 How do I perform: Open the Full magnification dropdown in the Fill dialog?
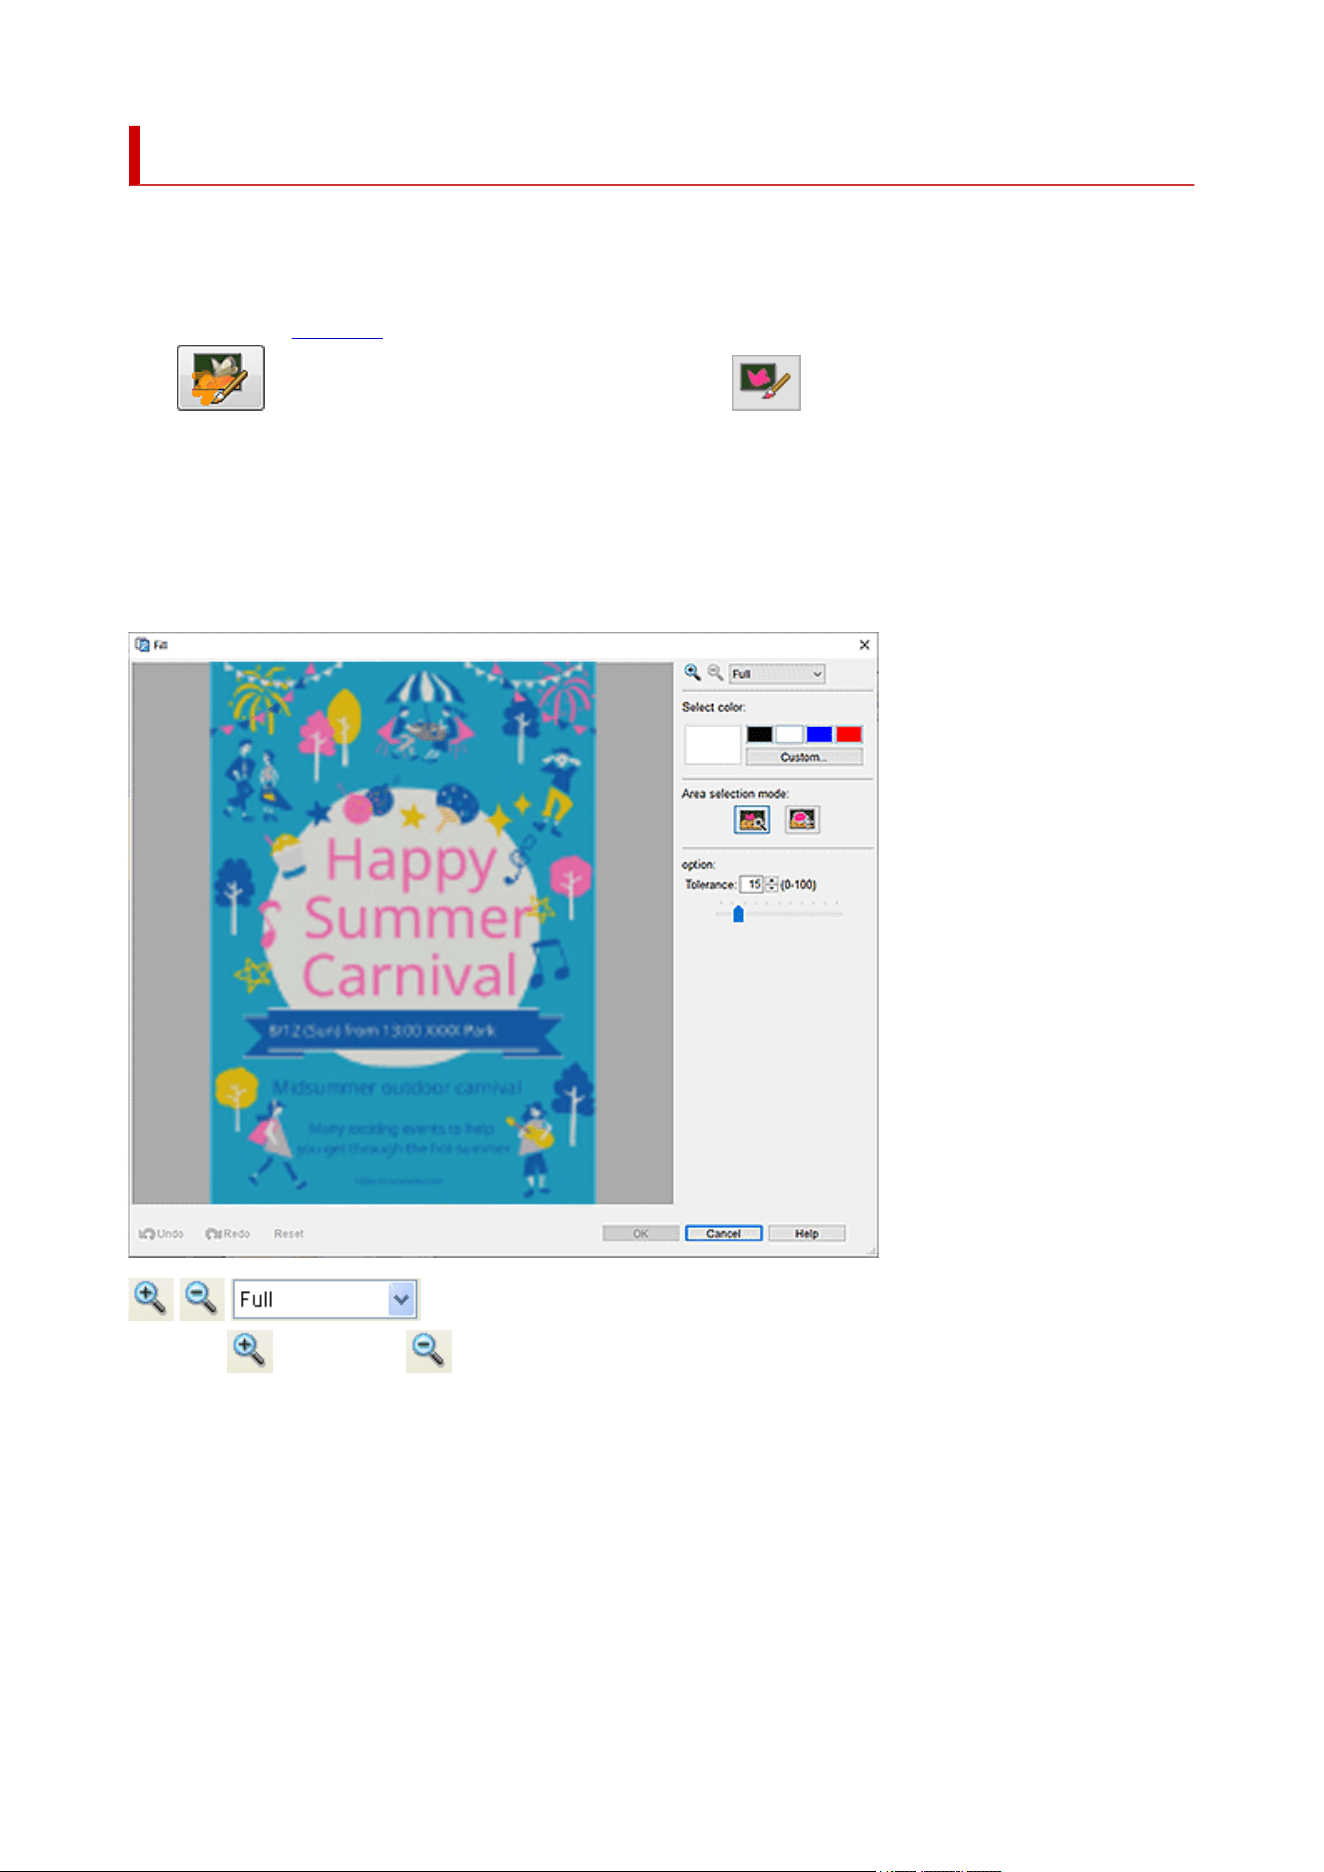pyautogui.click(x=777, y=674)
